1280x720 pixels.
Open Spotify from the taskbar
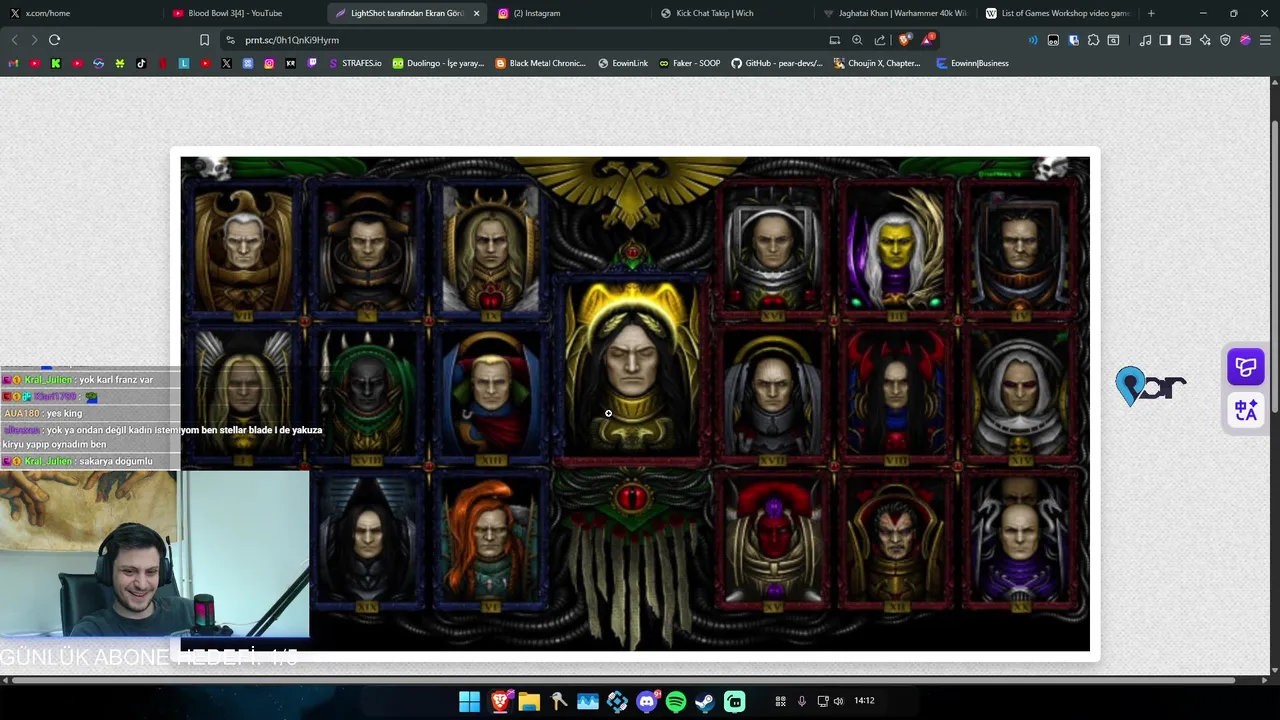(x=676, y=701)
